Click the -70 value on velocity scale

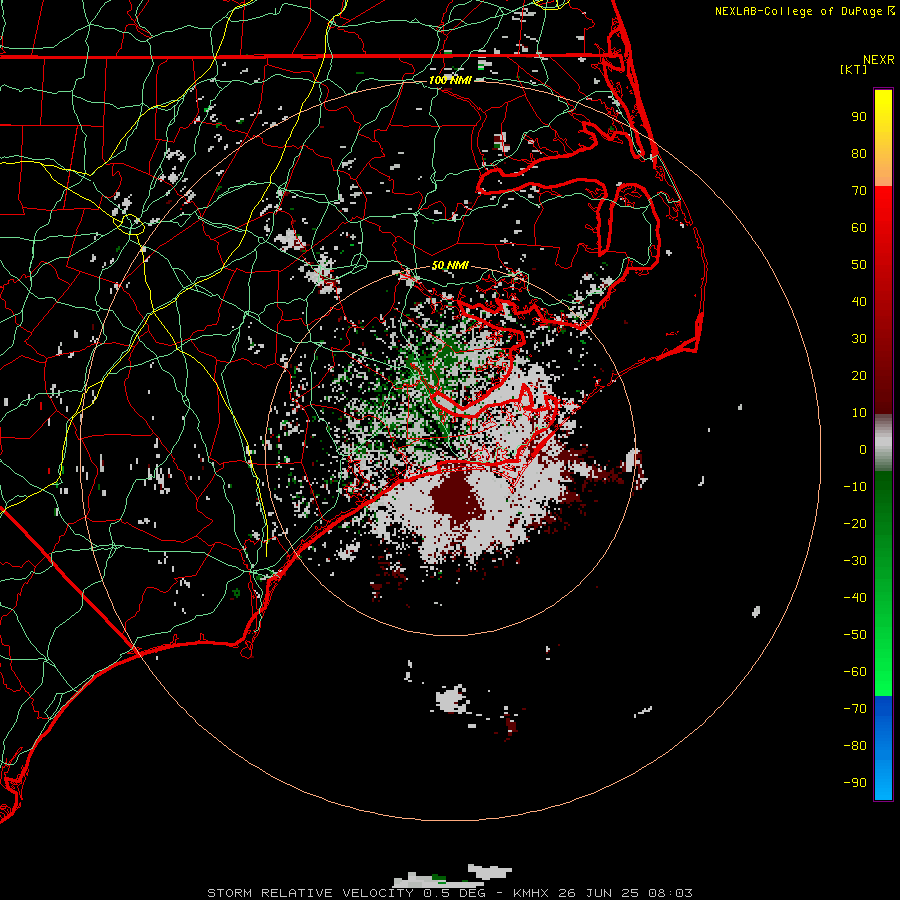coord(855,709)
